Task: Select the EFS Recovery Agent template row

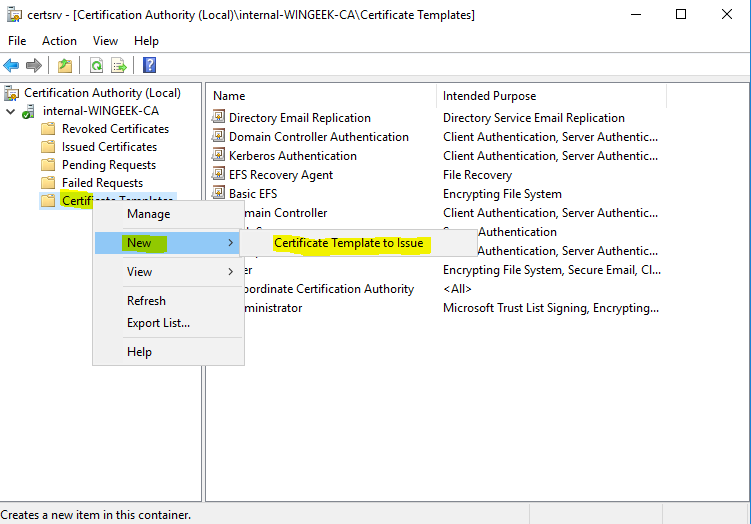Action: coord(280,175)
